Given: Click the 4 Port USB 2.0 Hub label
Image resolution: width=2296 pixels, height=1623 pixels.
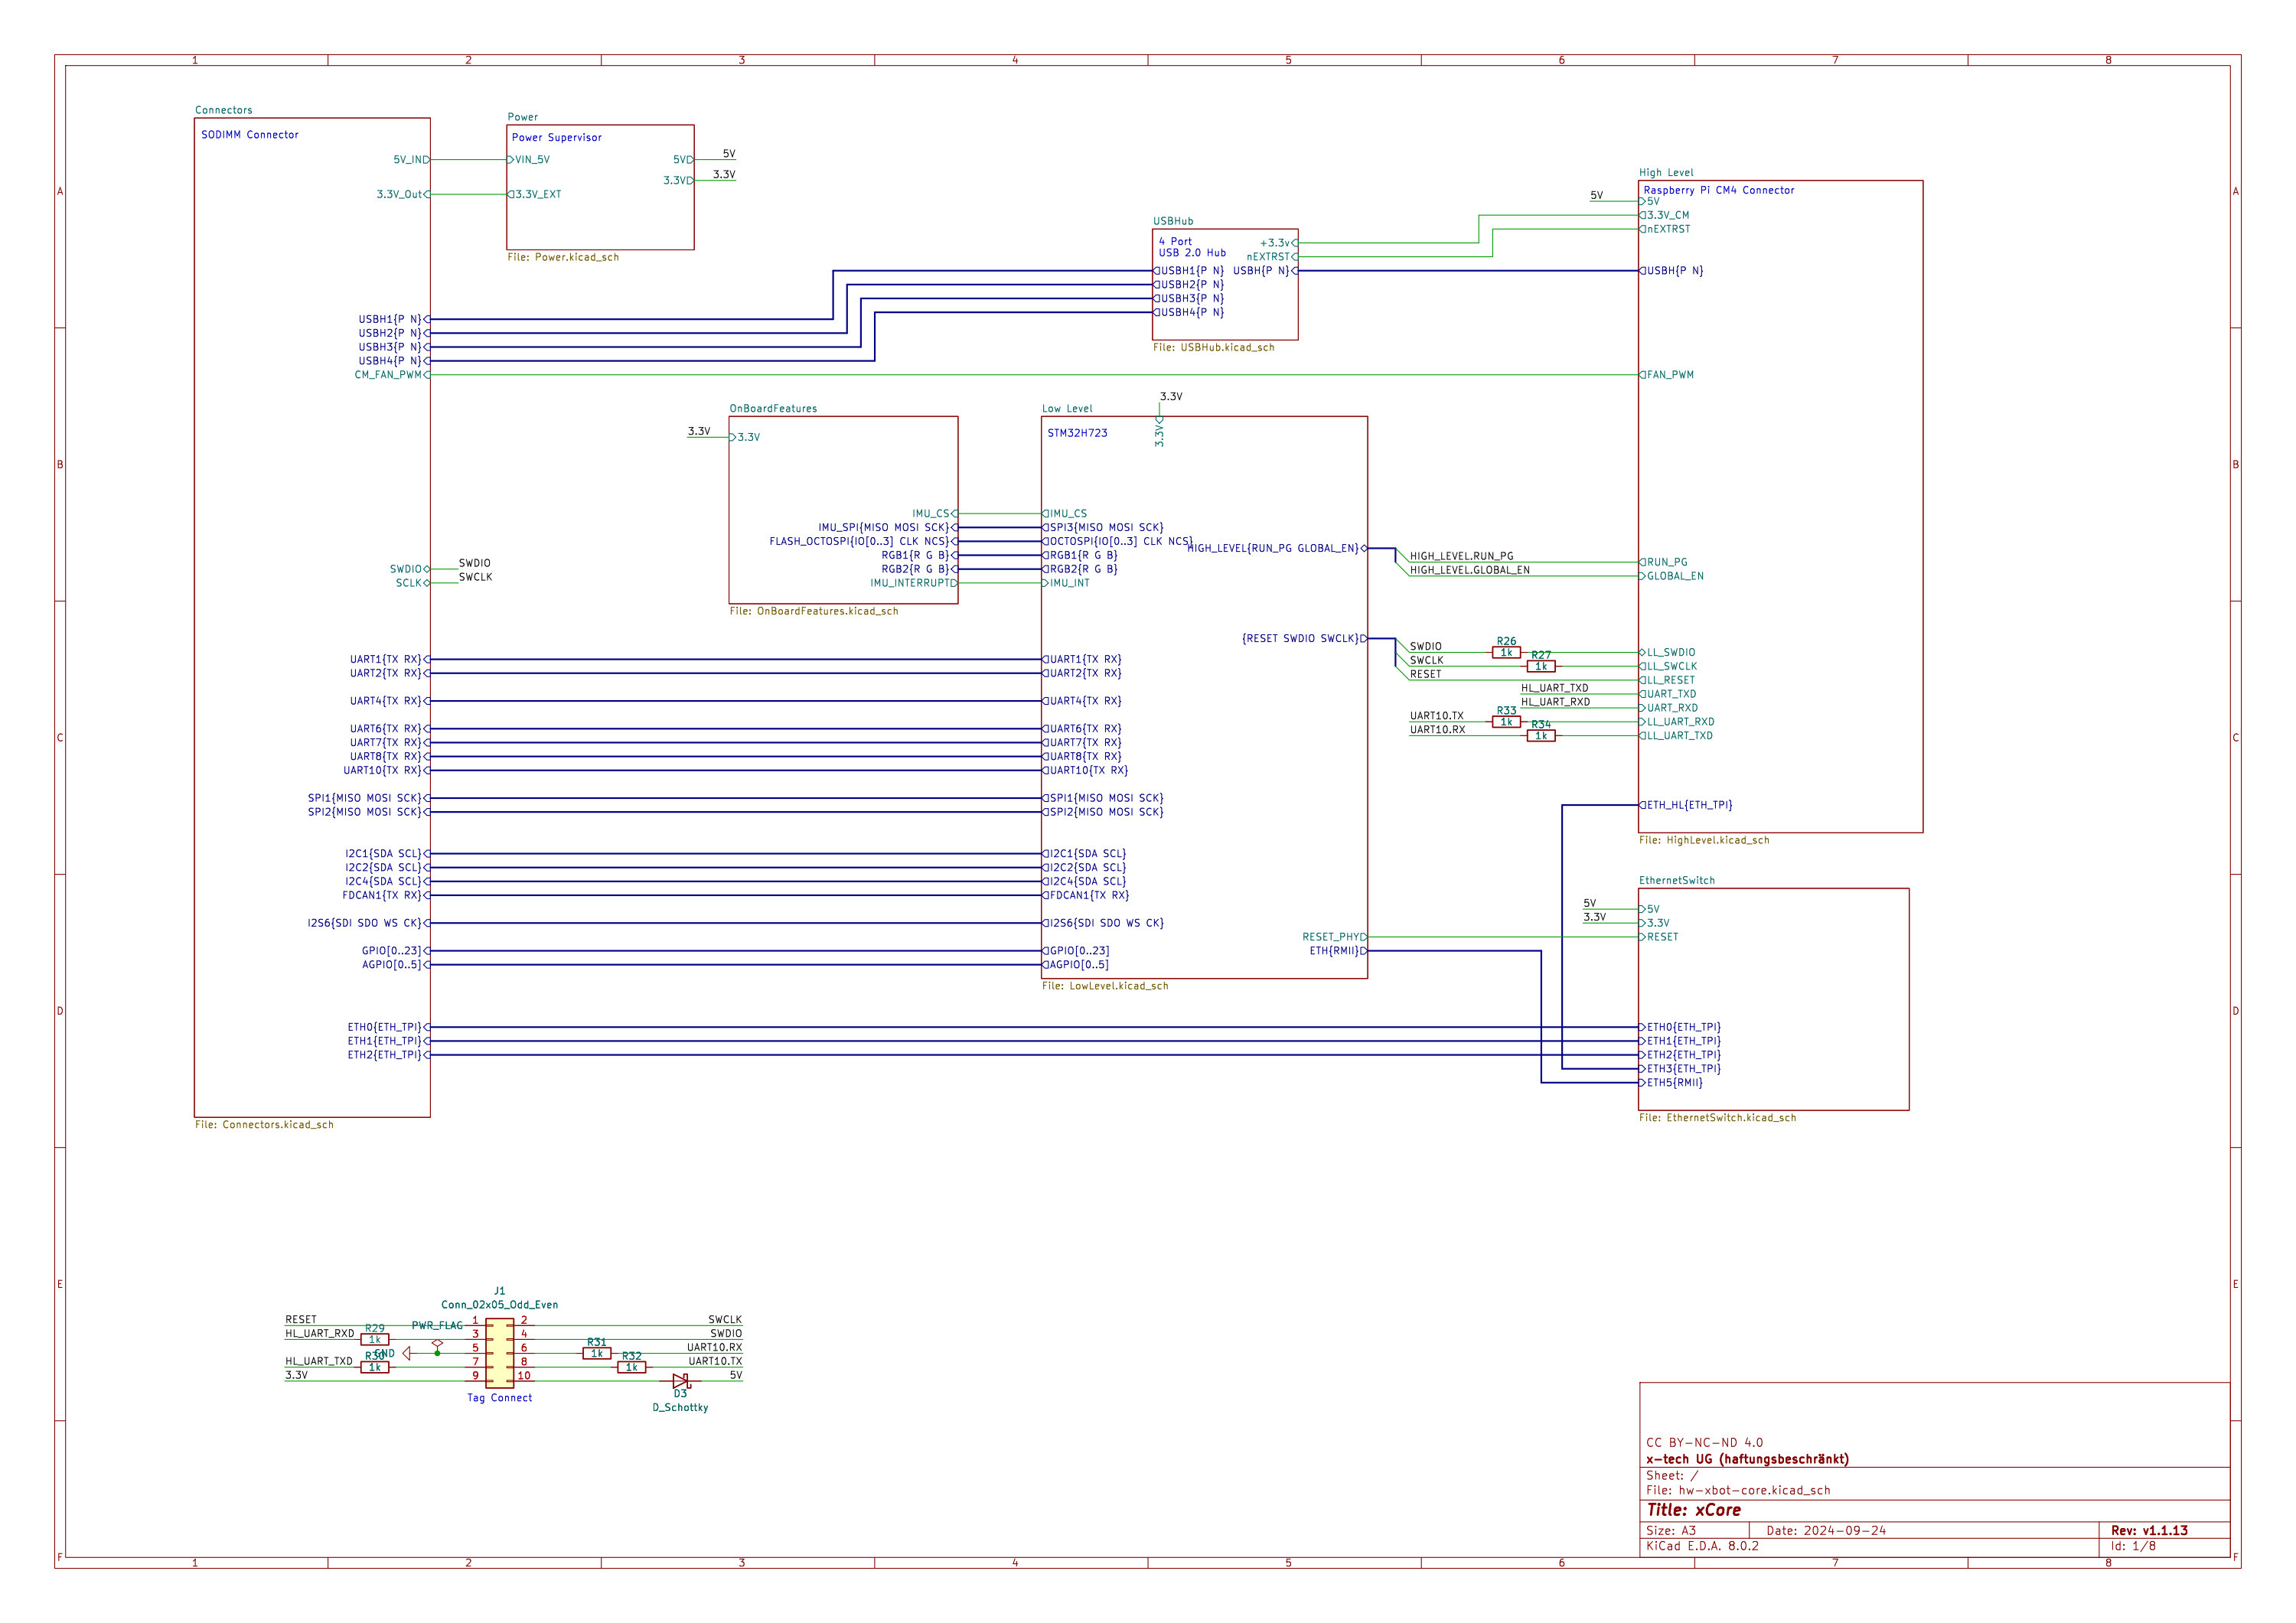Looking at the screenshot, I should 1192,247.
